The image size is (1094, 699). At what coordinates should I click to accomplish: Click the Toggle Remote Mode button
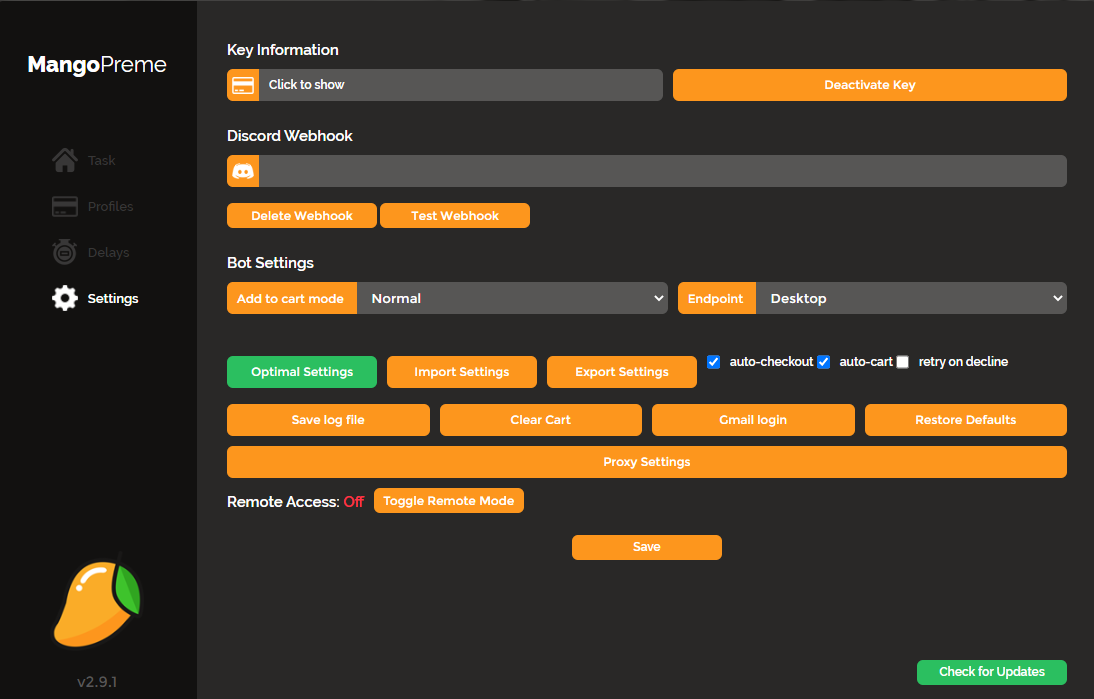[x=448, y=501]
